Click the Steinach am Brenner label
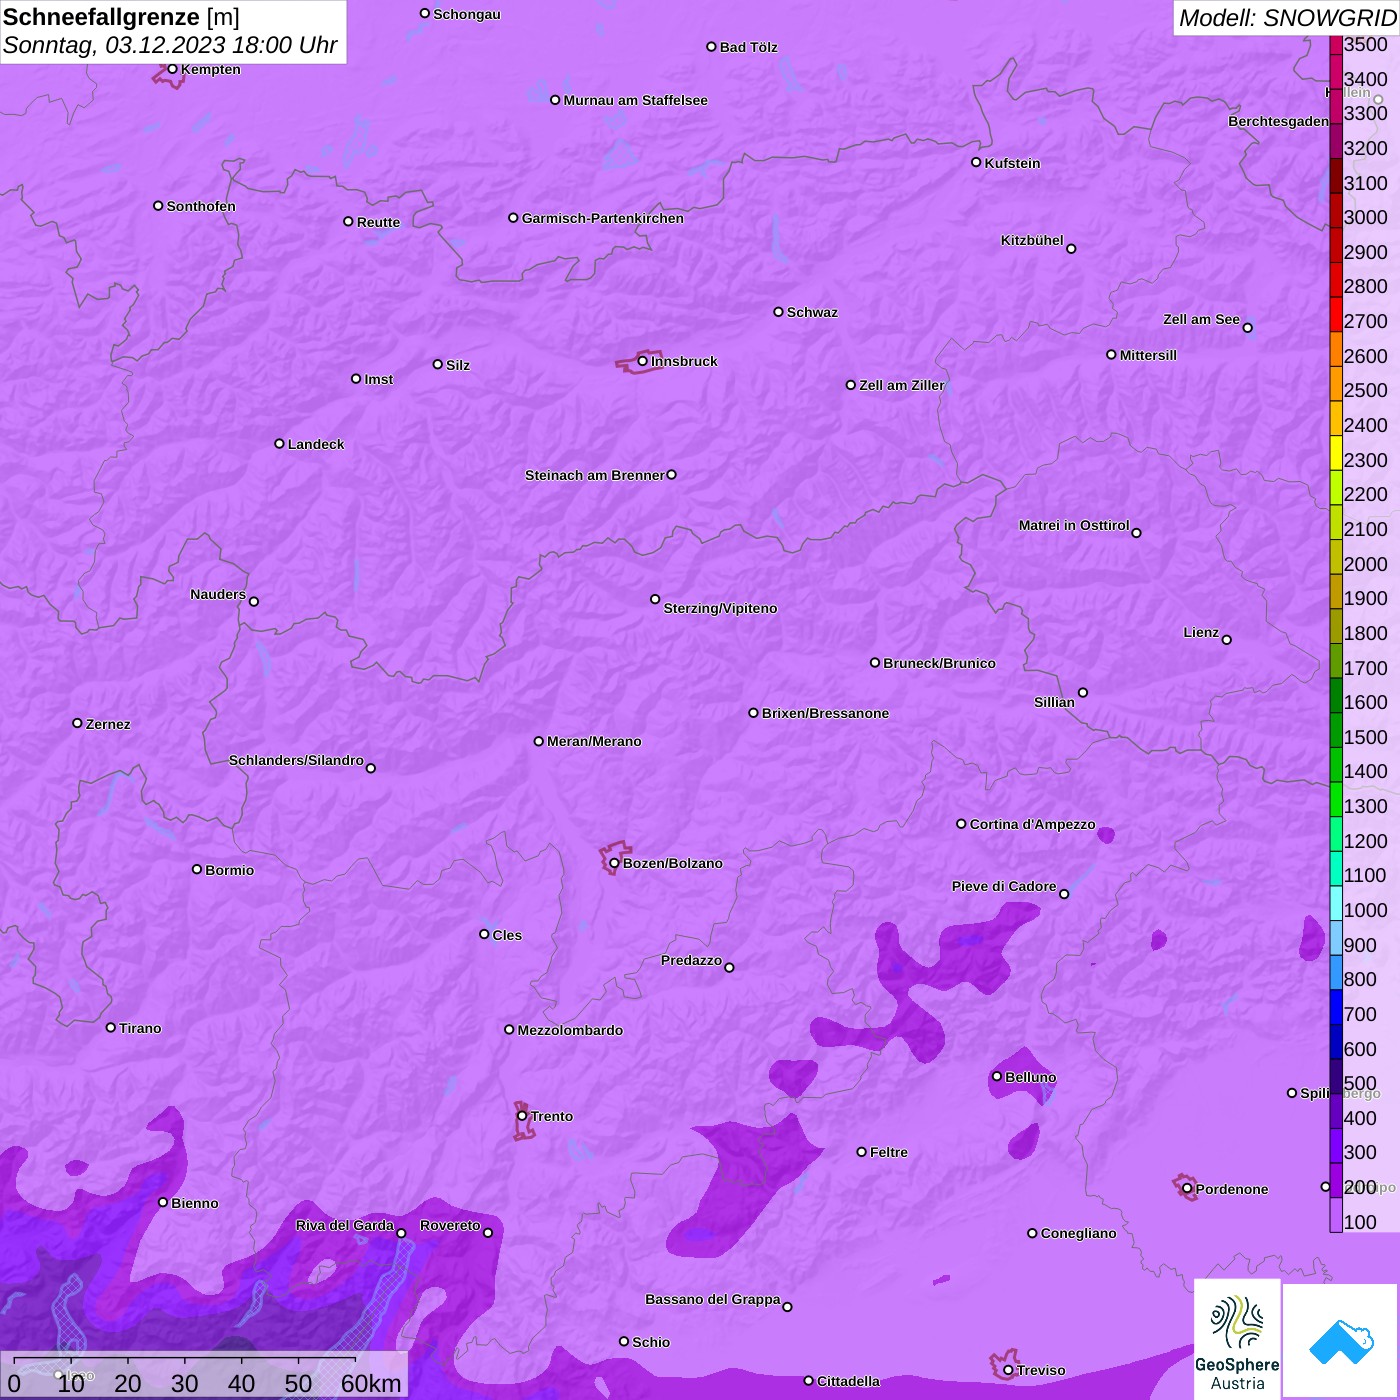Viewport: 1400px width, 1400px height. pyautogui.click(x=594, y=475)
